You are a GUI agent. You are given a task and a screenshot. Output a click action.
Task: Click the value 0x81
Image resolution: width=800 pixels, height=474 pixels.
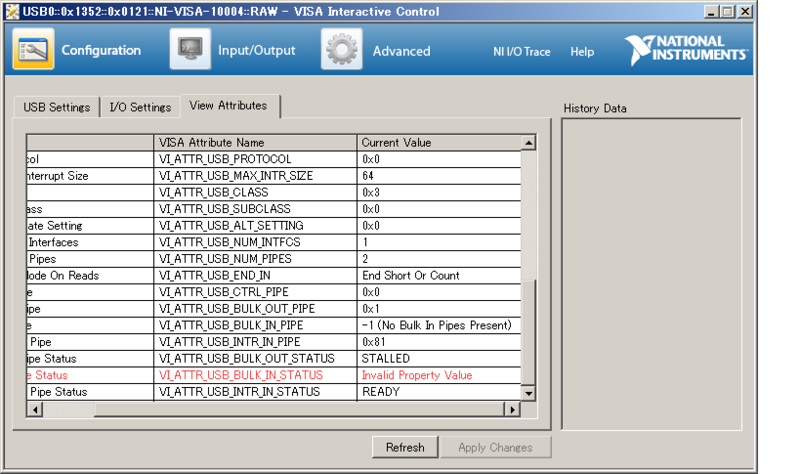click(374, 342)
